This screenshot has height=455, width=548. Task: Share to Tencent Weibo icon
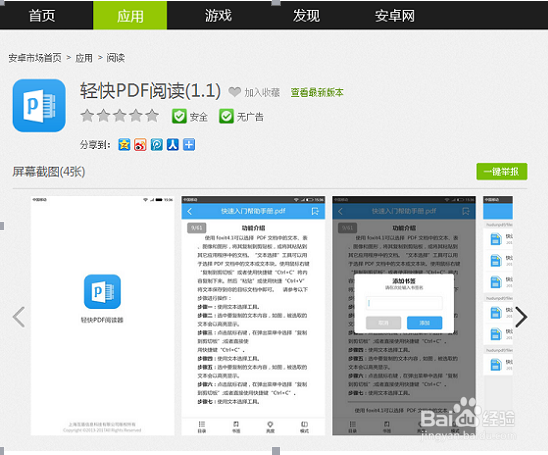pyautogui.click(x=157, y=144)
